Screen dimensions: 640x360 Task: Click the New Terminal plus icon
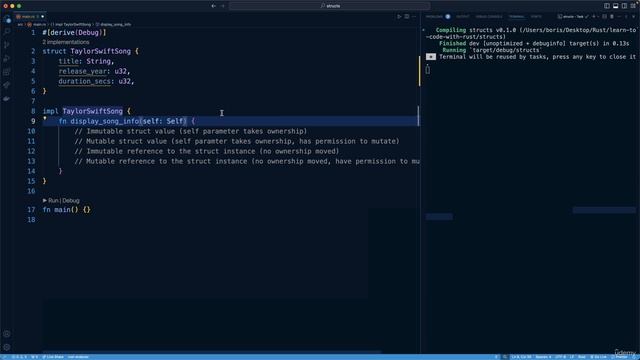(x=594, y=17)
